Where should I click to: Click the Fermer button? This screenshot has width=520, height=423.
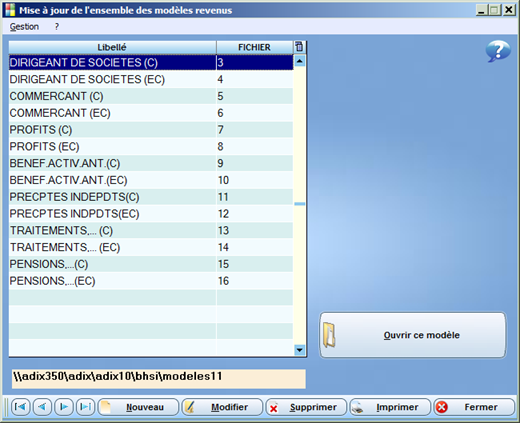tap(474, 407)
